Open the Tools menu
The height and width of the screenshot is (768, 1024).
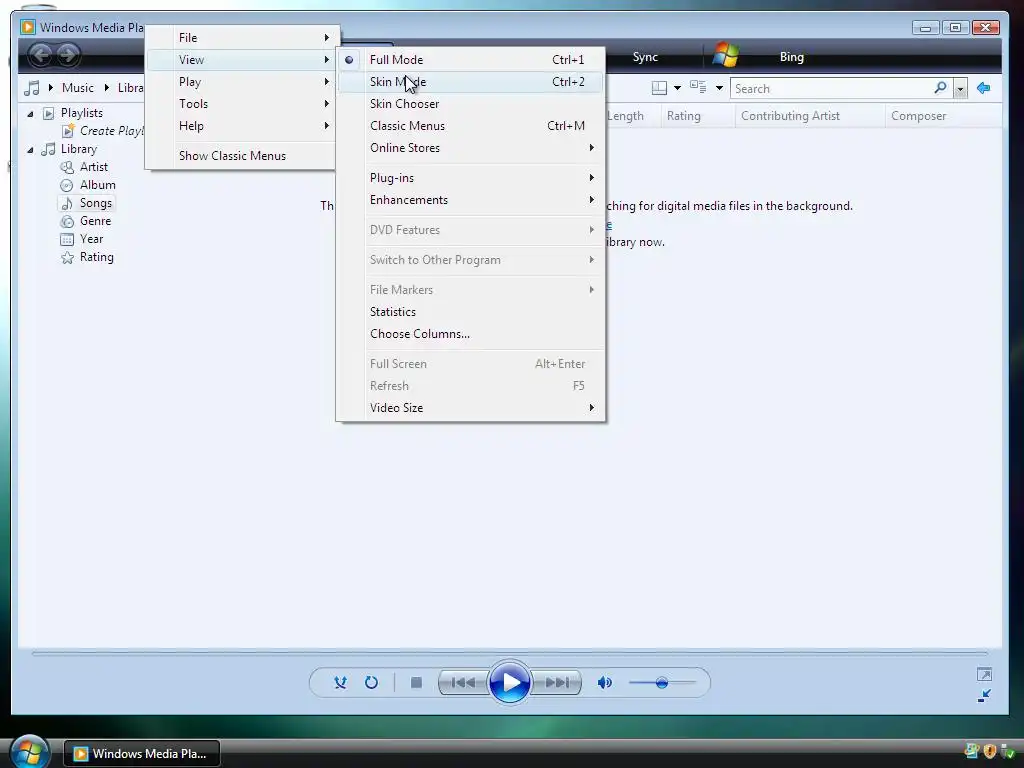[x=240, y=104]
